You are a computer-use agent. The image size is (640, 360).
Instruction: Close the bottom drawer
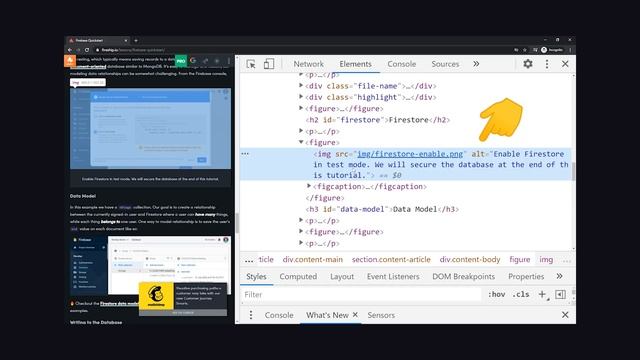565,315
